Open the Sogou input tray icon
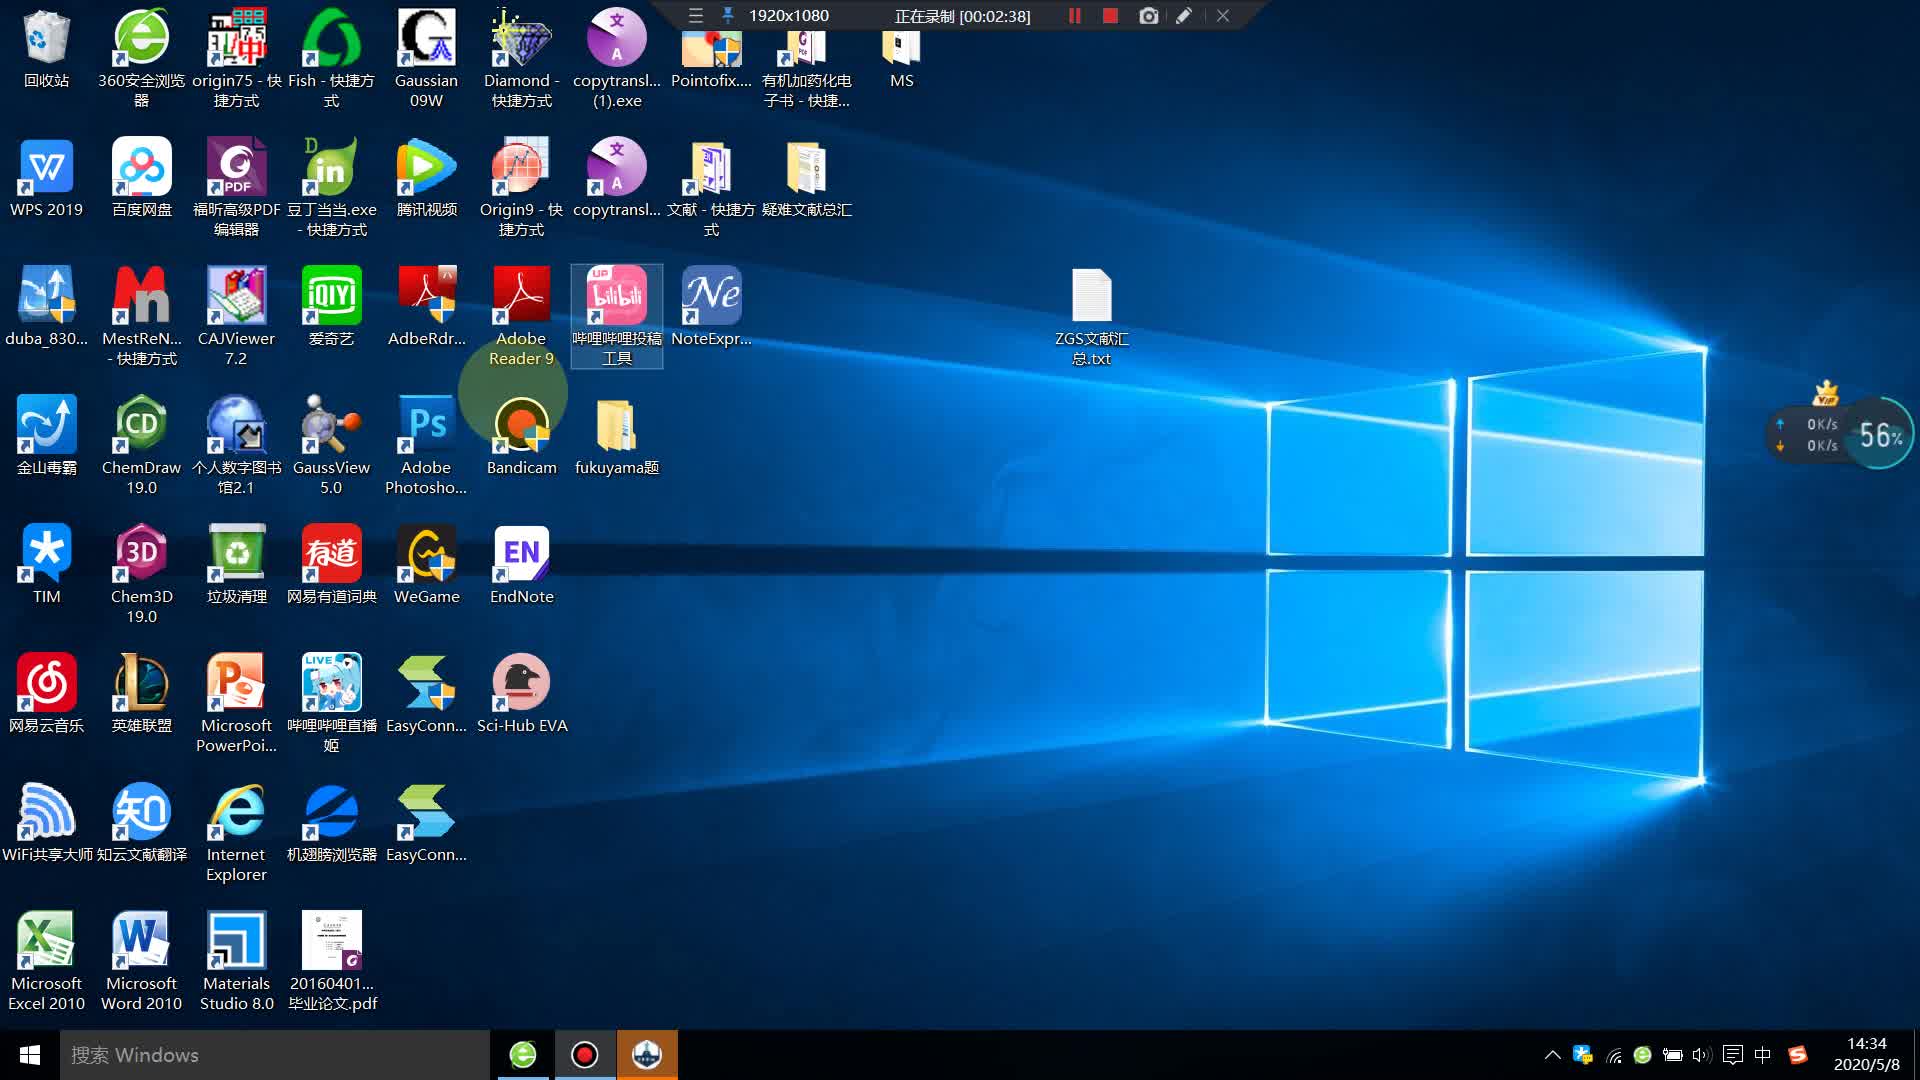 (1798, 1055)
